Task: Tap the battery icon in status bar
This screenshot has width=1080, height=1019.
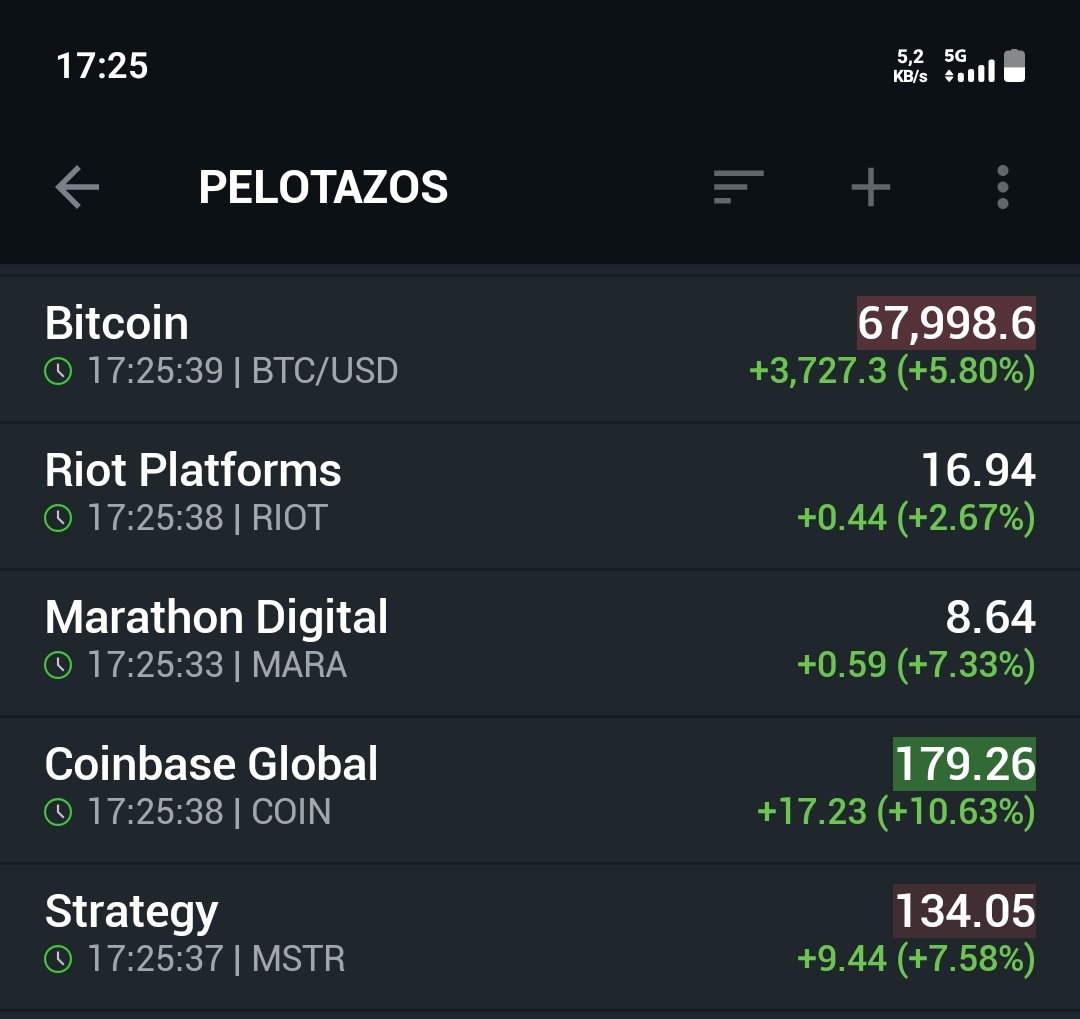Action: (x=1014, y=66)
